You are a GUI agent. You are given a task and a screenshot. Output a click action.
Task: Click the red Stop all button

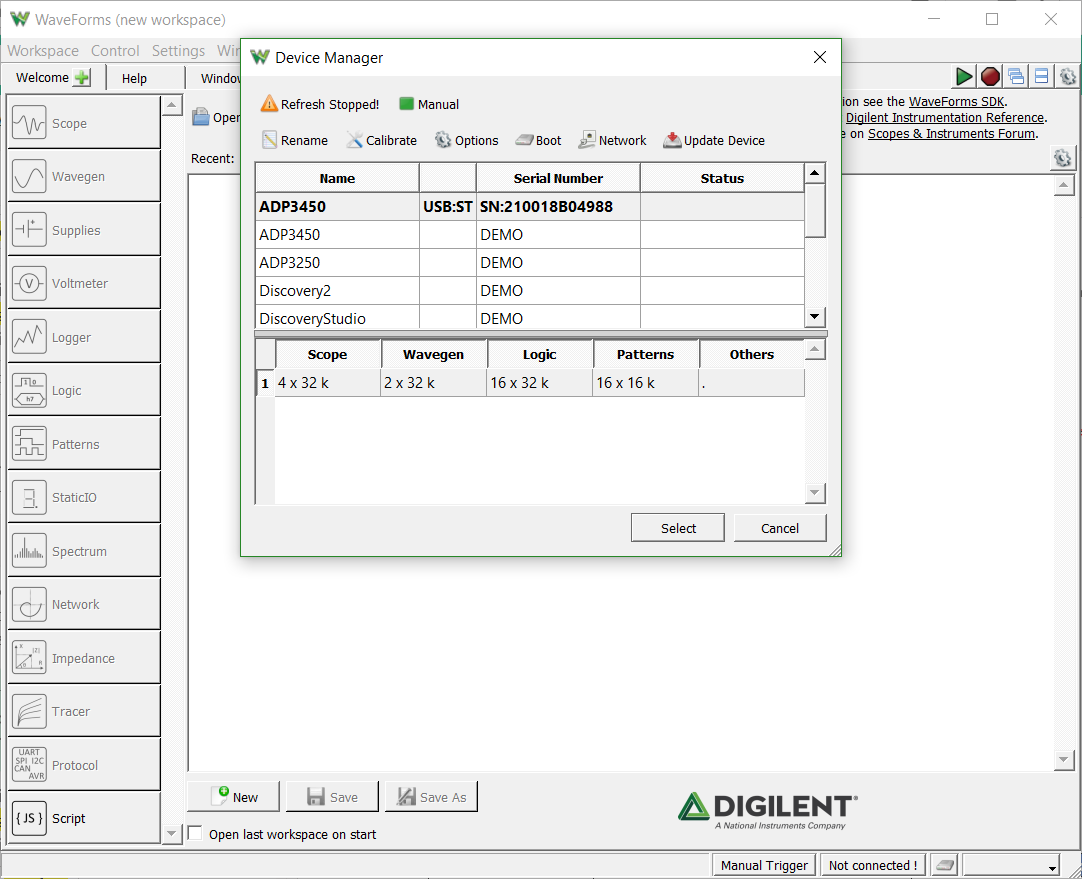(990, 77)
